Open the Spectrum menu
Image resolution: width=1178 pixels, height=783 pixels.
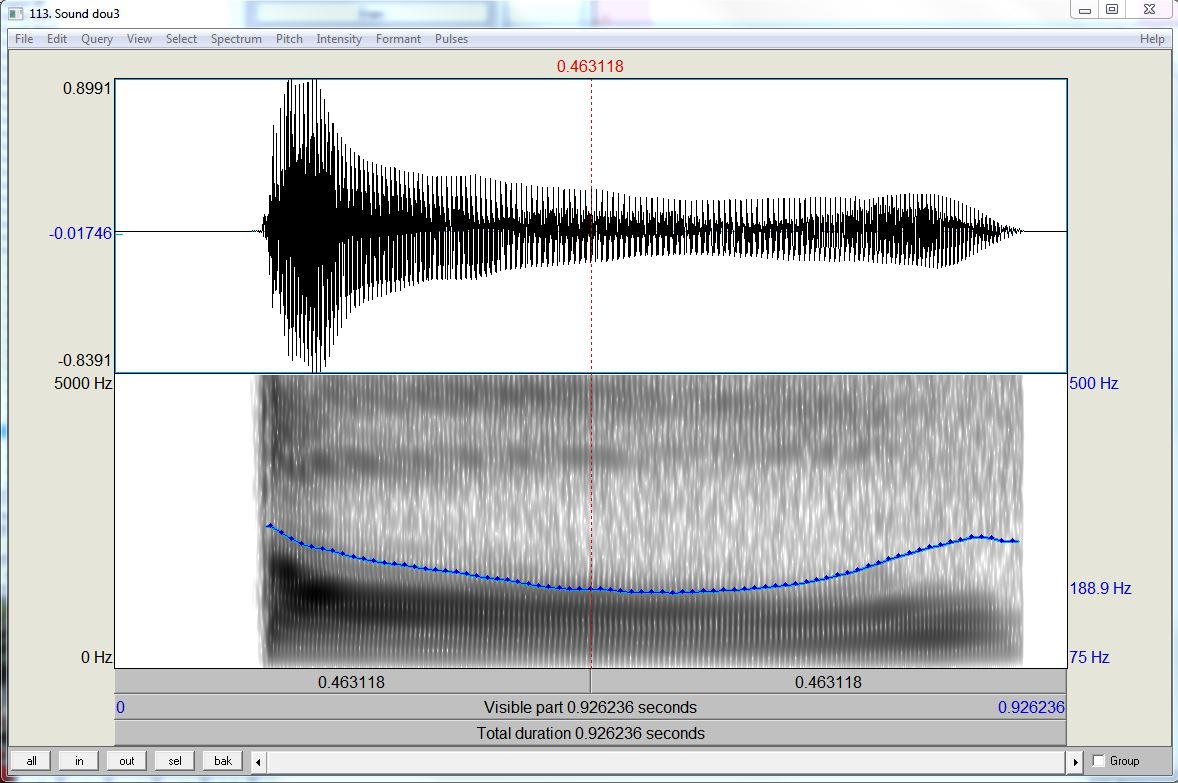236,39
